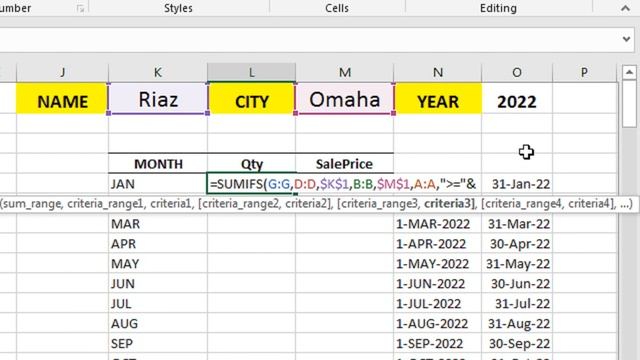Select column M header
The height and width of the screenshot is (360, 640).
tap(344, 72)
